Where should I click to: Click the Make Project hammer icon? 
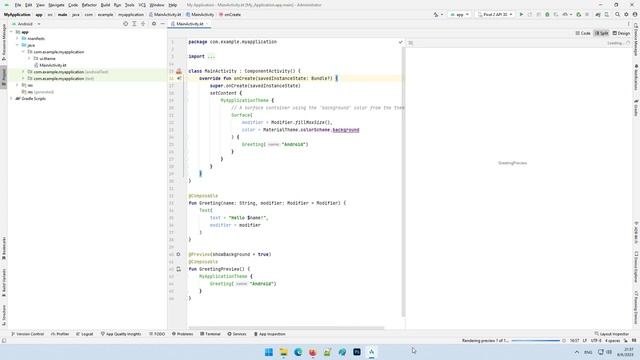coord(436,14)
